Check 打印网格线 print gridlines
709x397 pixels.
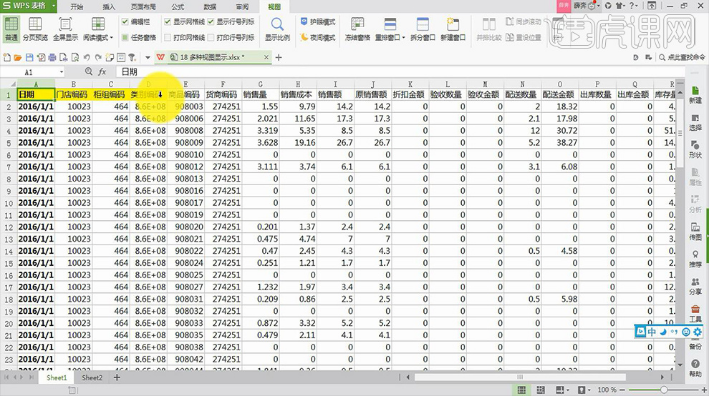click(168, 37)
